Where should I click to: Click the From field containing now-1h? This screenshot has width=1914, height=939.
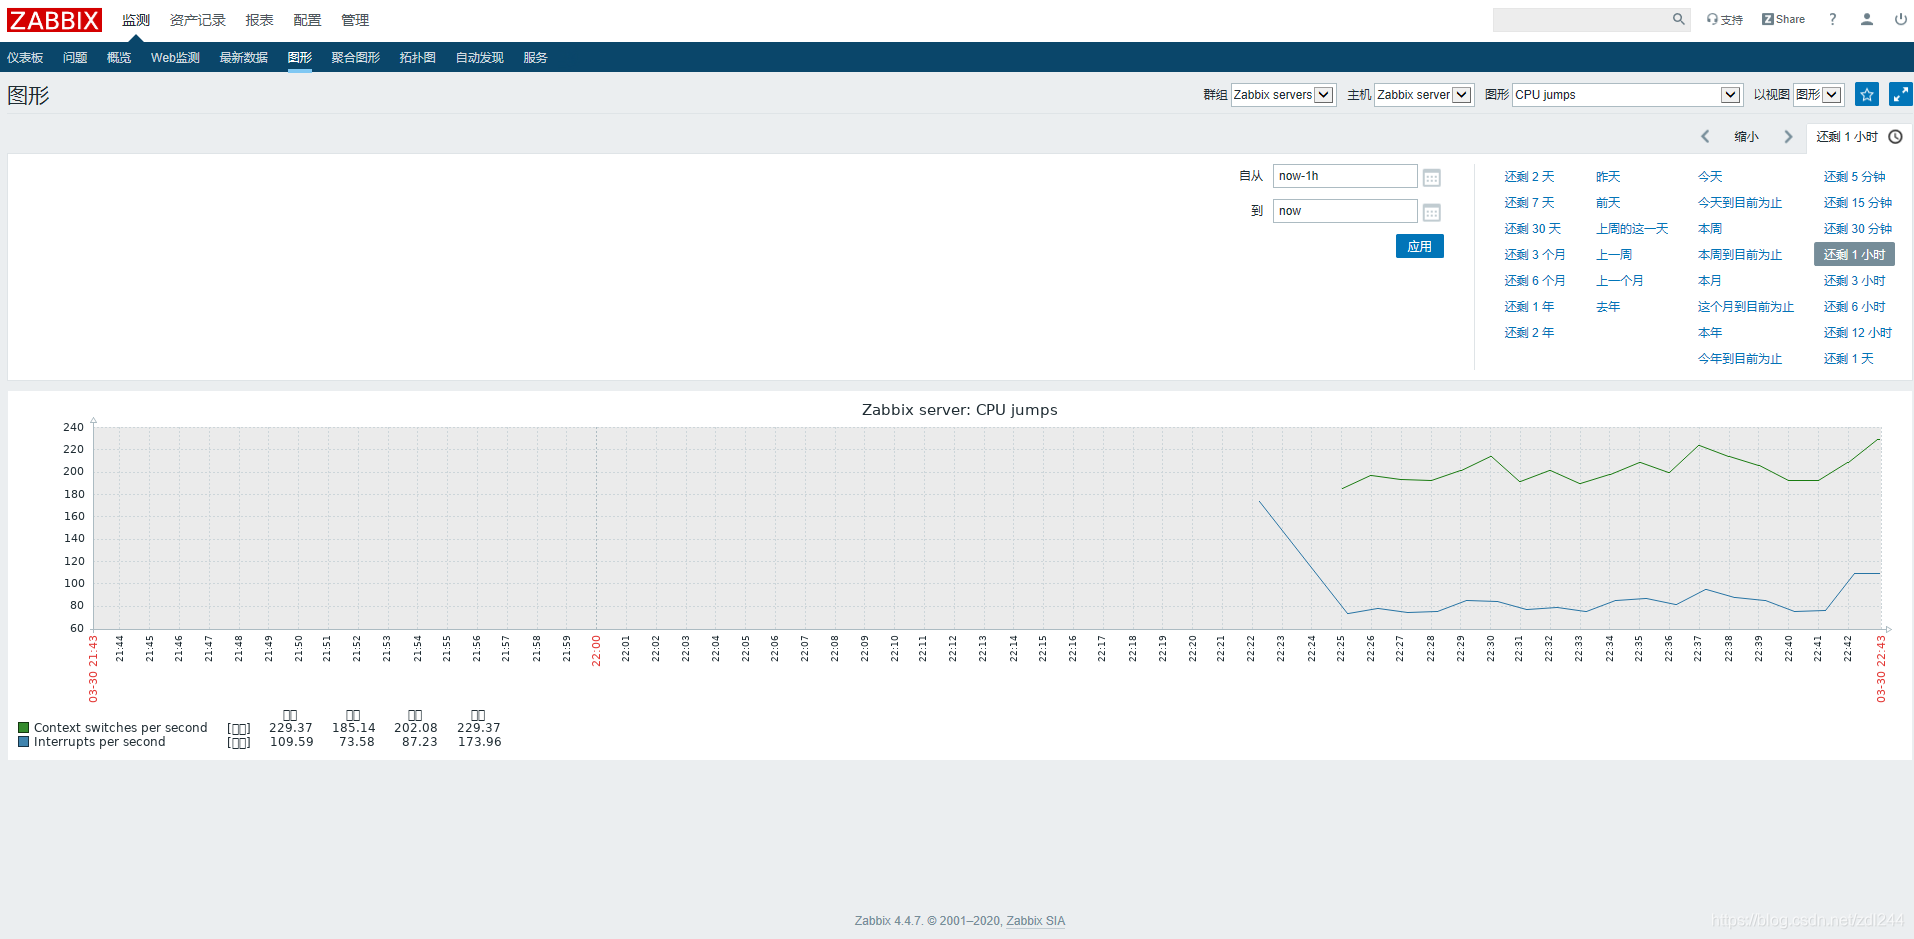point(1345,176)
